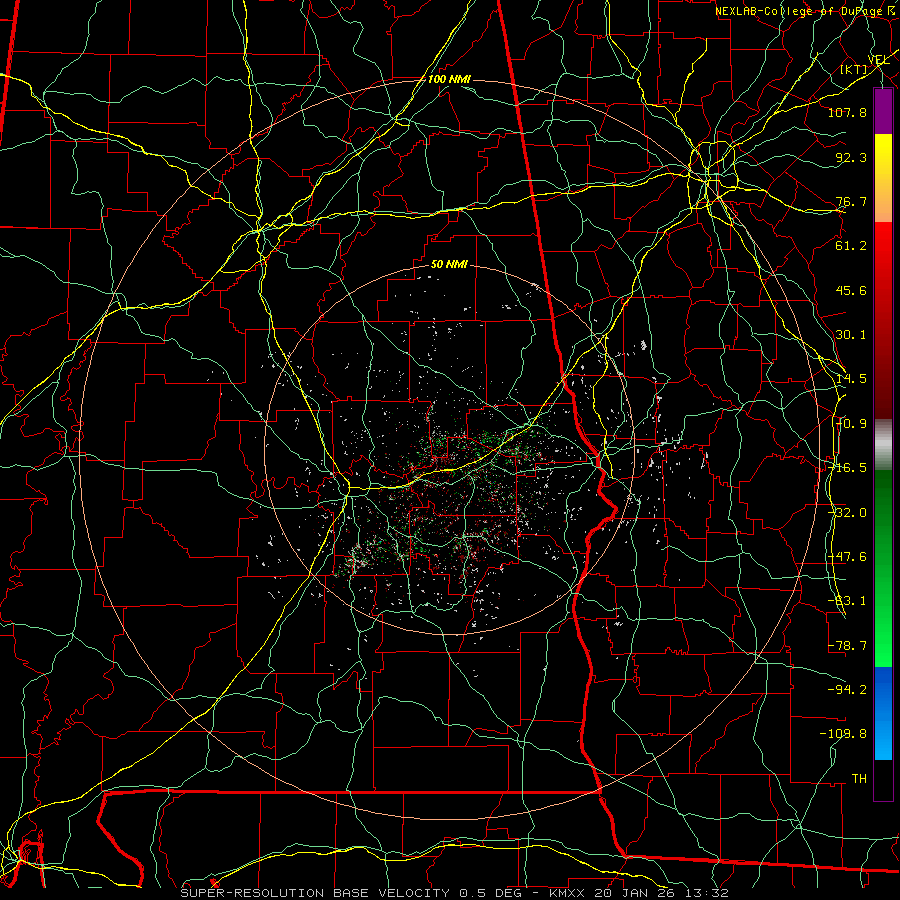The width and height of the screenshot is (900, 900).
Task: Pick the yellow-orange segment of the velocity scale
Action: pos(883,178)
